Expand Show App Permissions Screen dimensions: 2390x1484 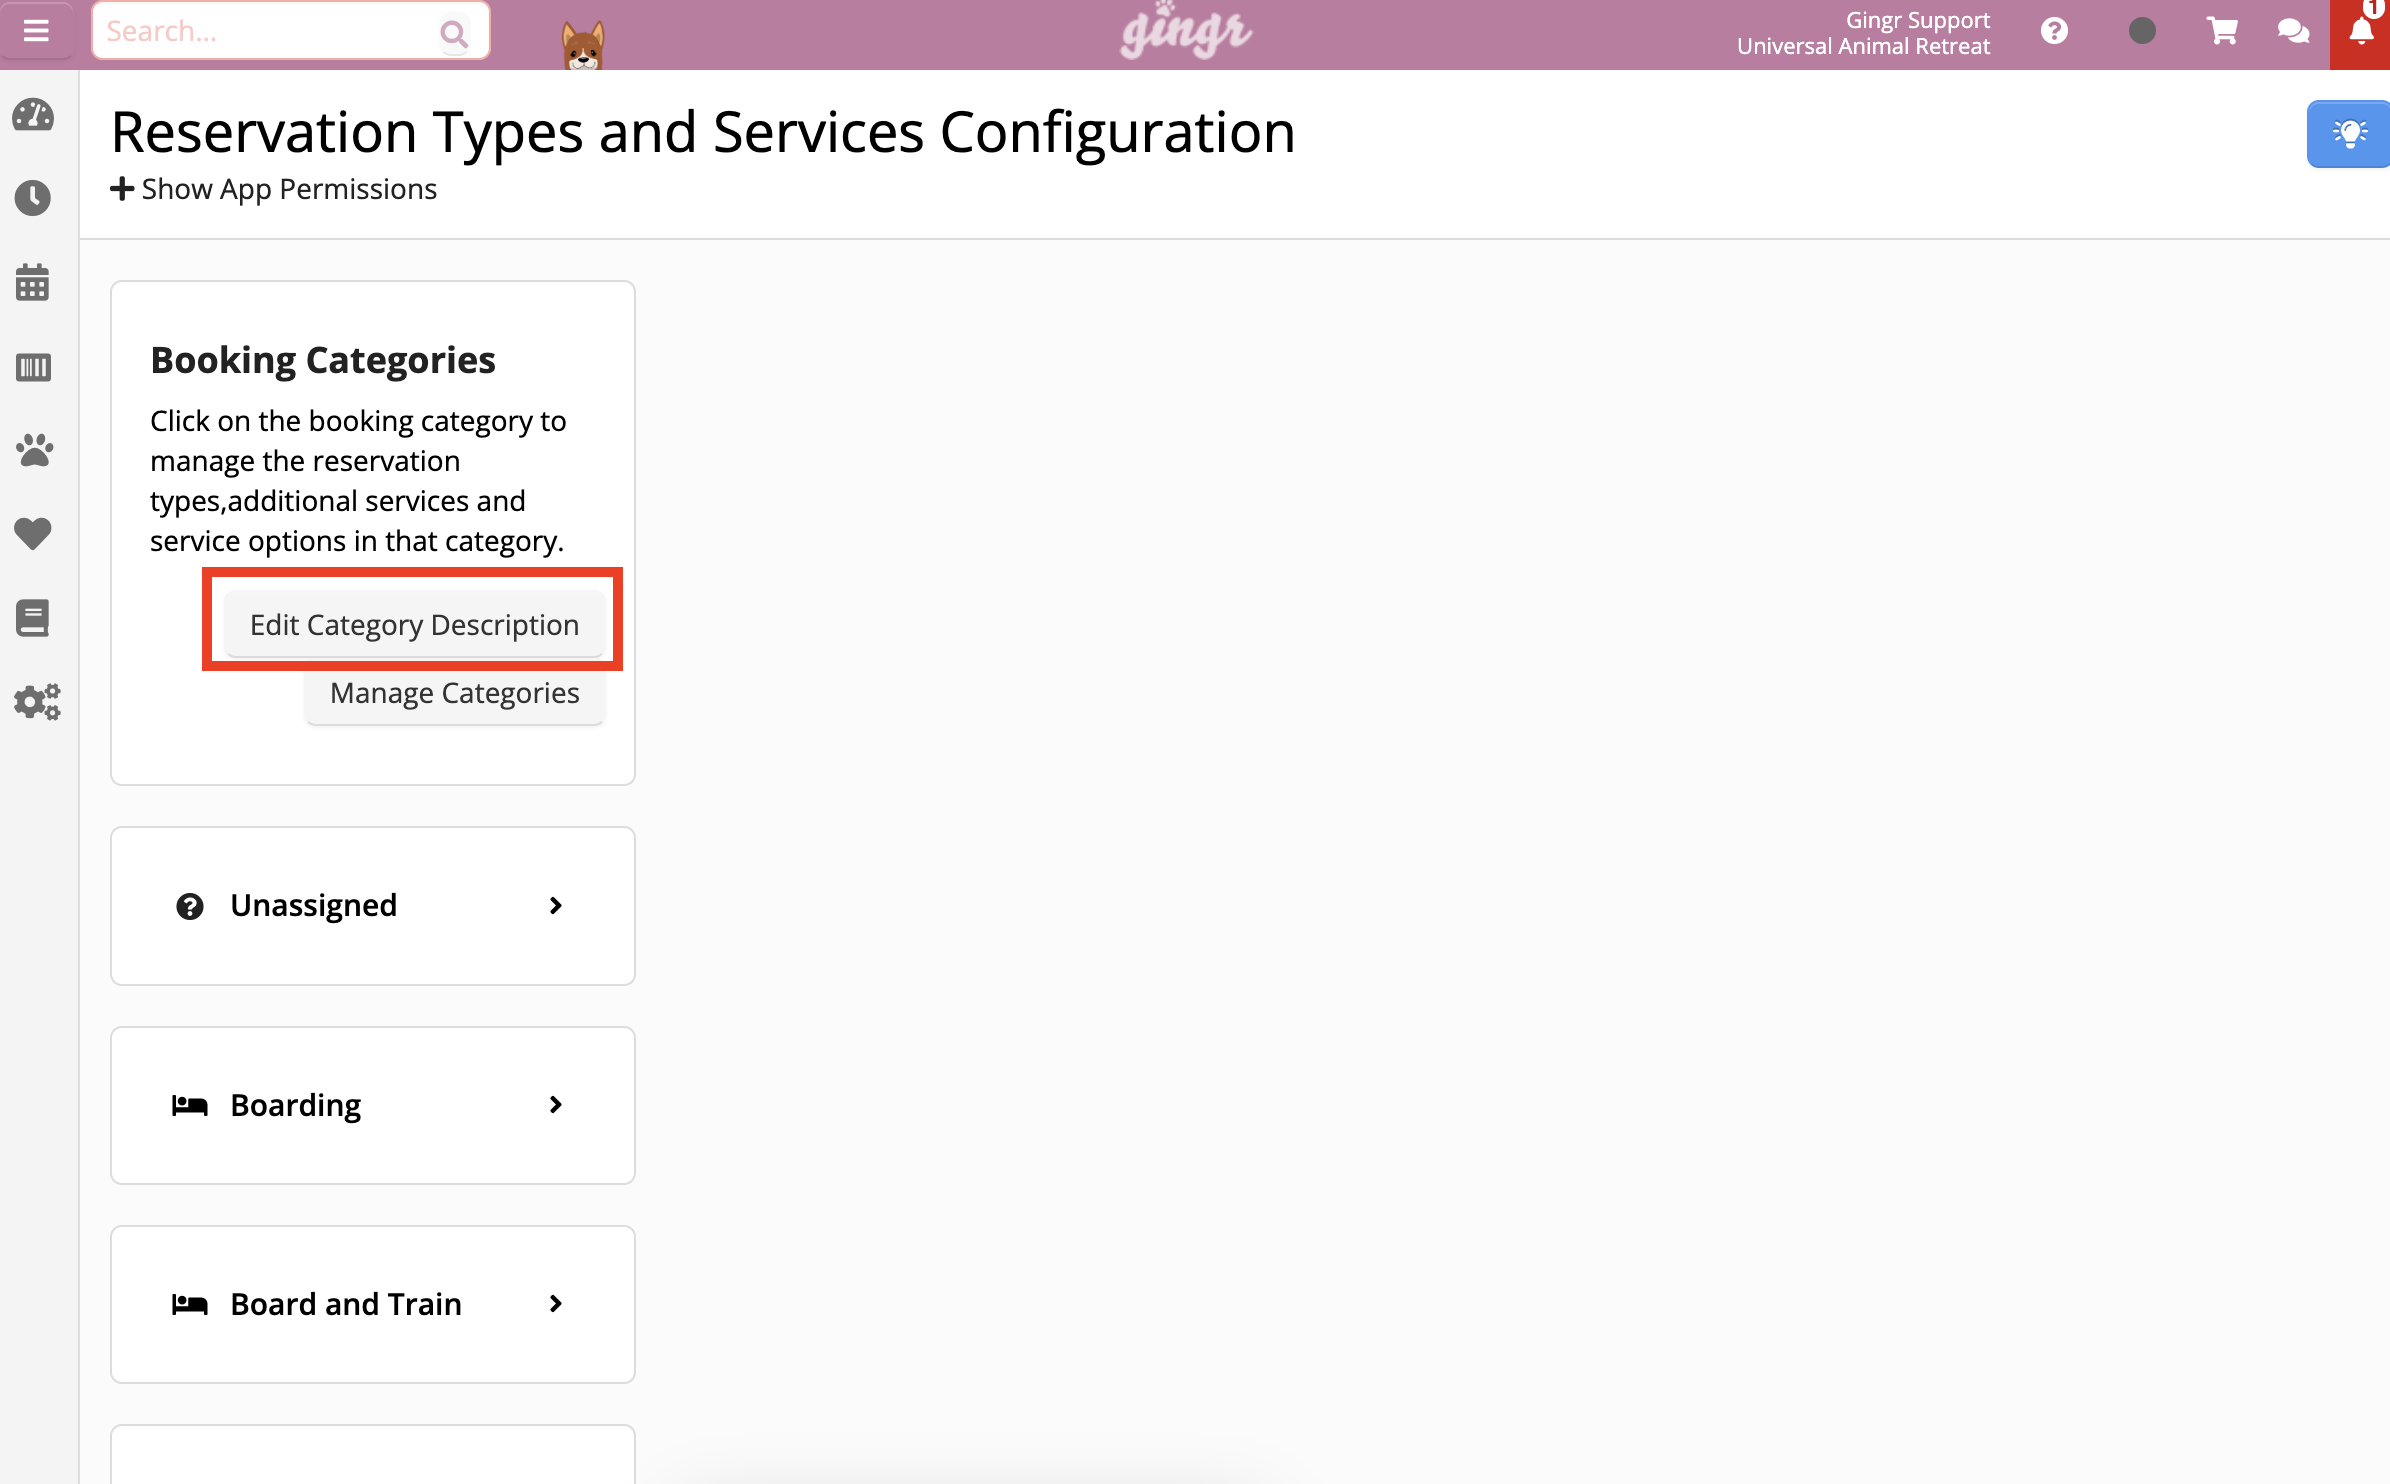[x=274, y=189]
